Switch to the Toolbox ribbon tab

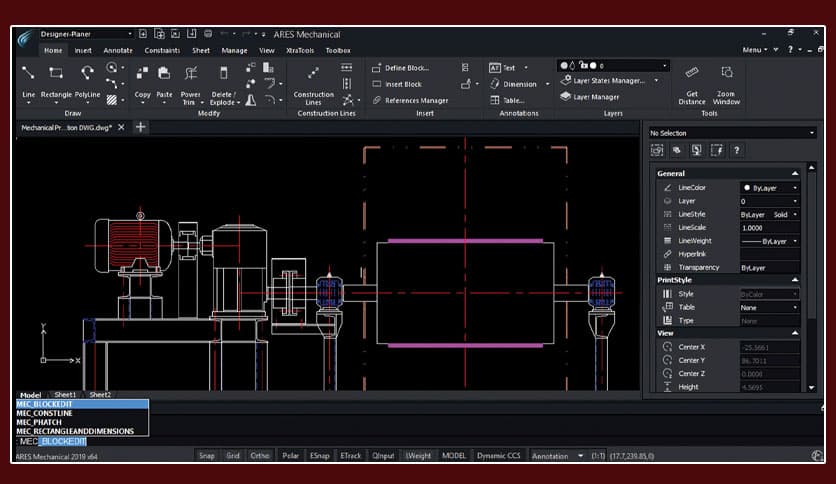point(338,51)
